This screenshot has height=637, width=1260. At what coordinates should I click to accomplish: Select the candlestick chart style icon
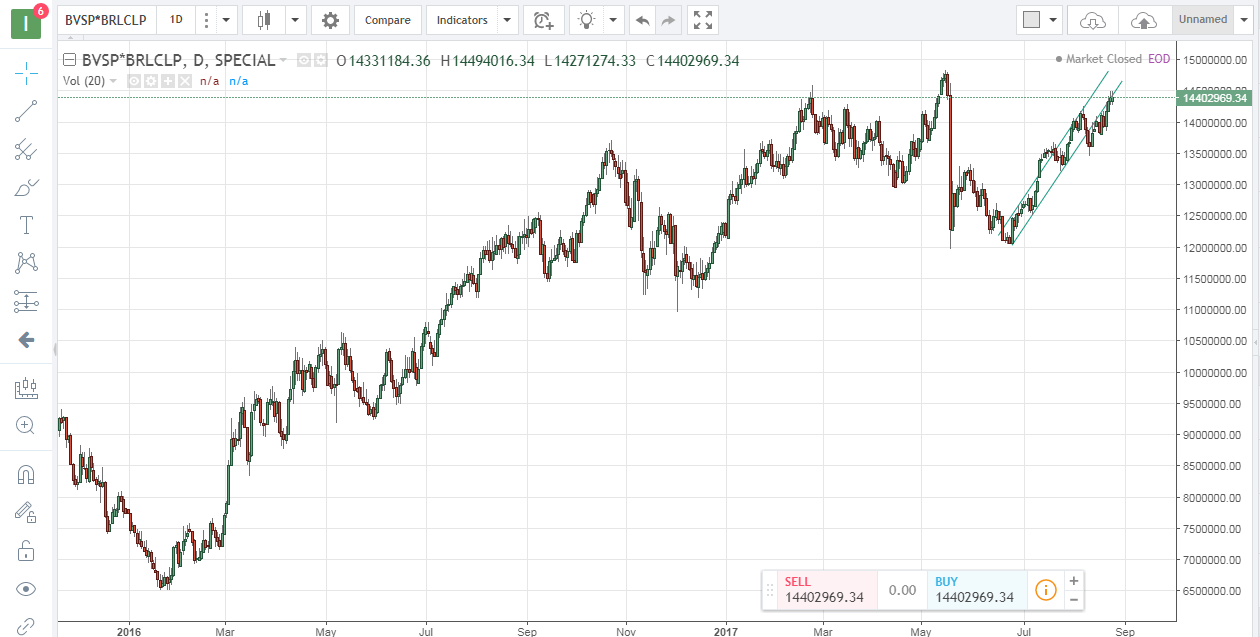(264, 20)
